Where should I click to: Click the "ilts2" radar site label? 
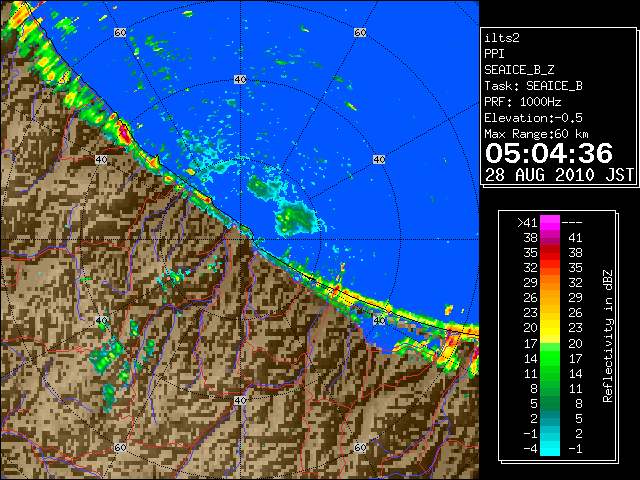point(502,38)
